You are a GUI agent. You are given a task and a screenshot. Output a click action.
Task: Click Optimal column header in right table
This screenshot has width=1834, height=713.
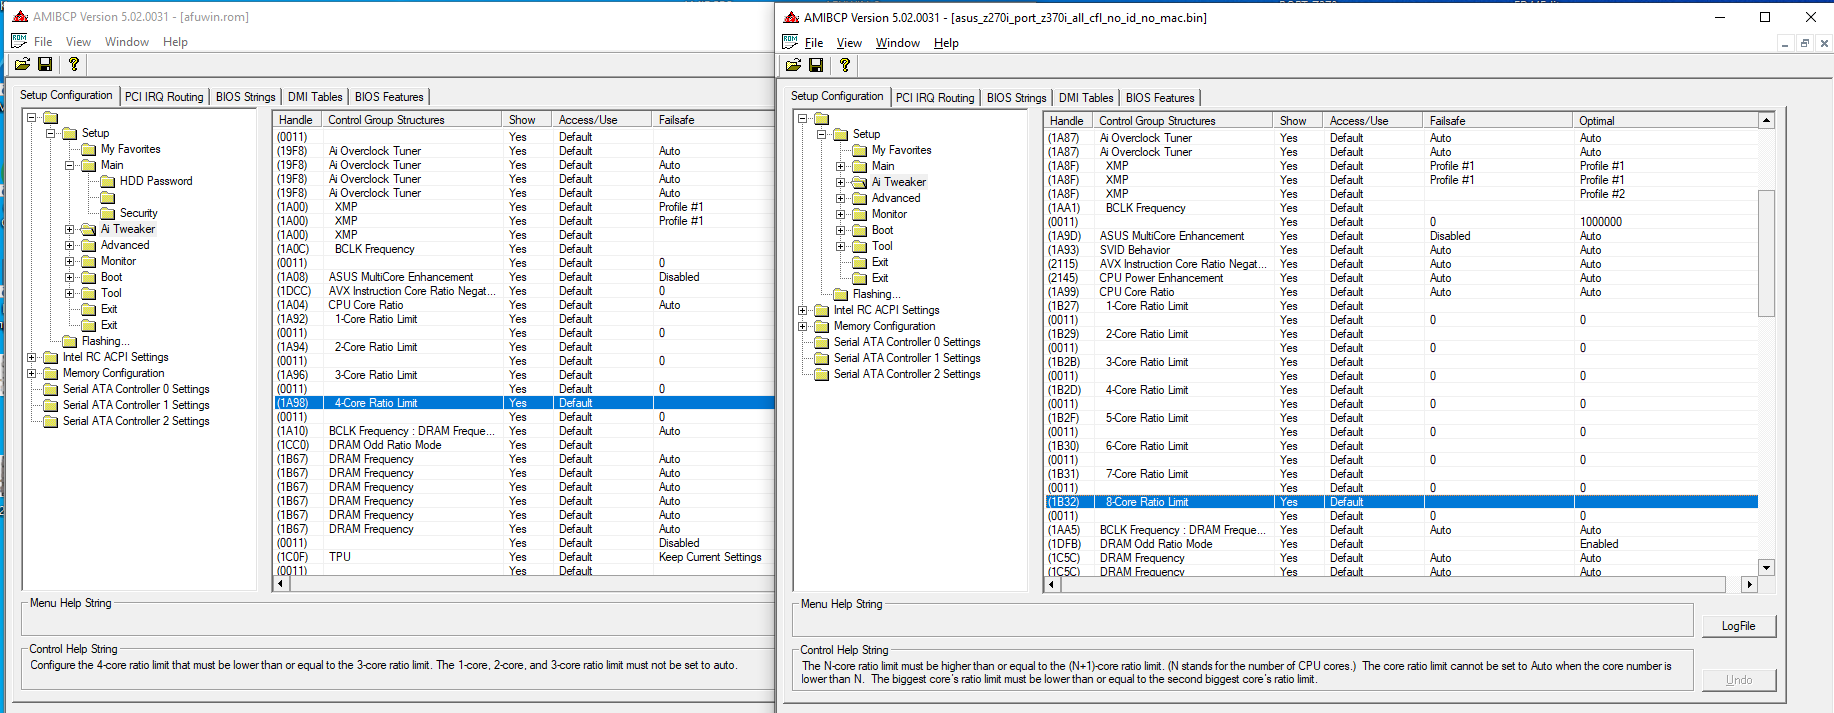1665,121
